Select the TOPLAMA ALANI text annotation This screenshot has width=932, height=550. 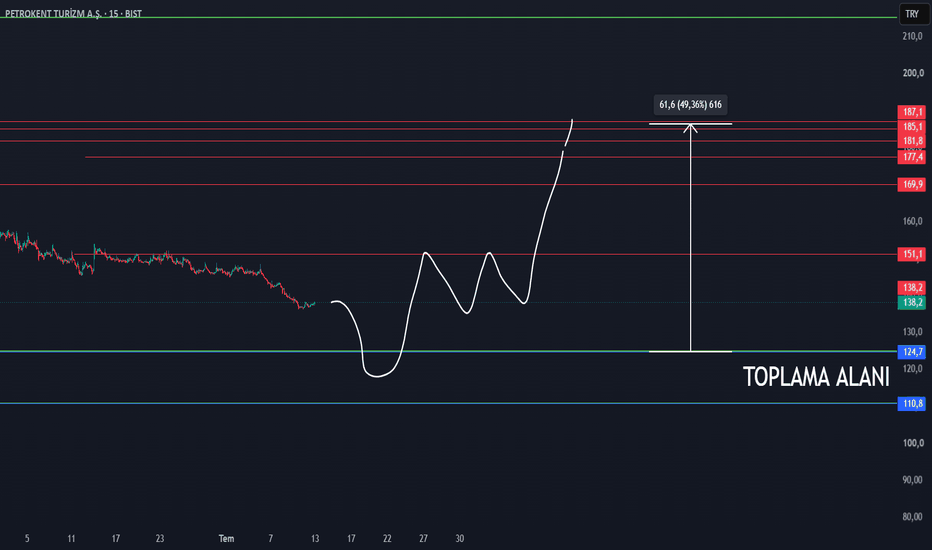816,377
